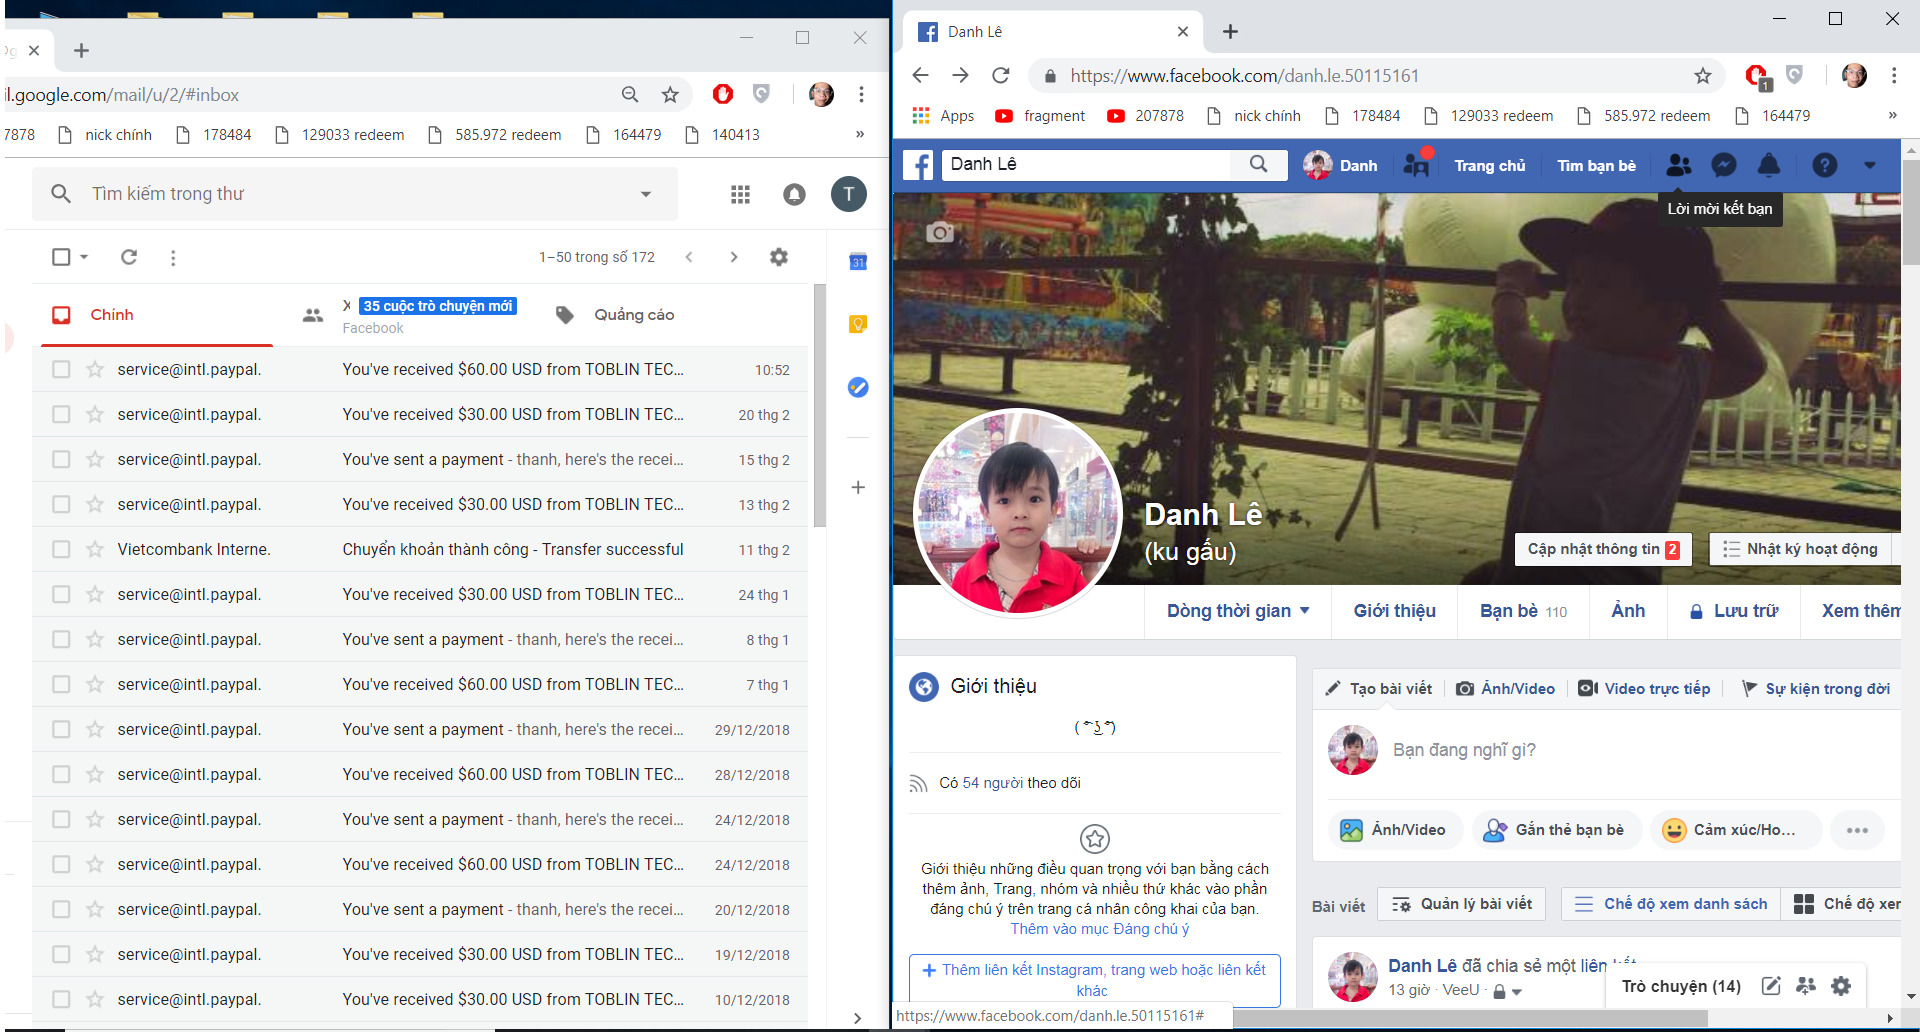The image size is (1920, 1032).
Task: Open Facebook help question mark icon
Action: (x=1824, y=165)
